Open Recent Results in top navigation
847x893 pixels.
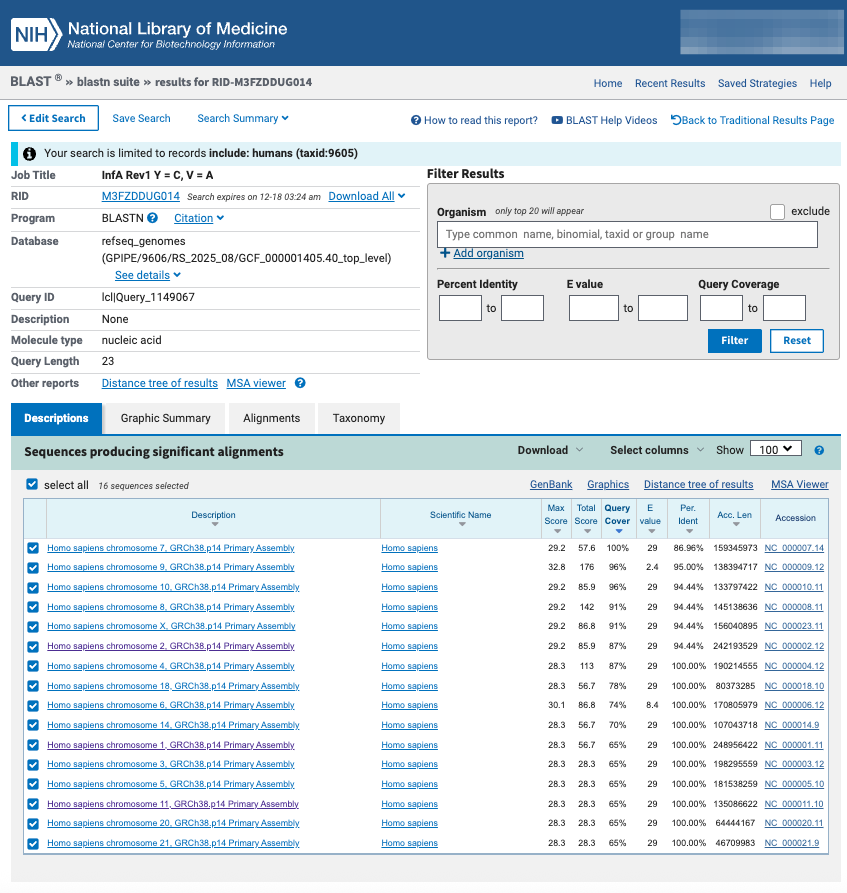tap(670, 83)
